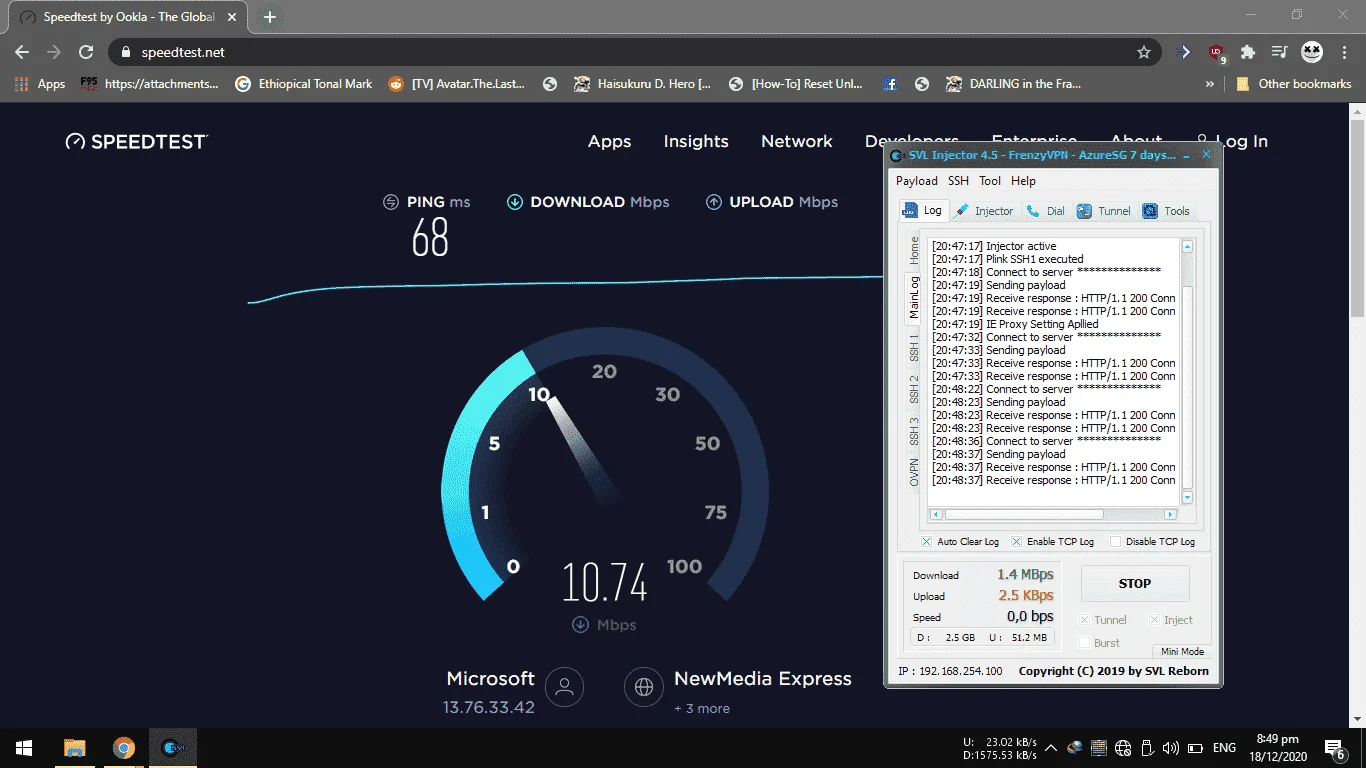Open the Network link on Speedtest

[x=797, y=142]
